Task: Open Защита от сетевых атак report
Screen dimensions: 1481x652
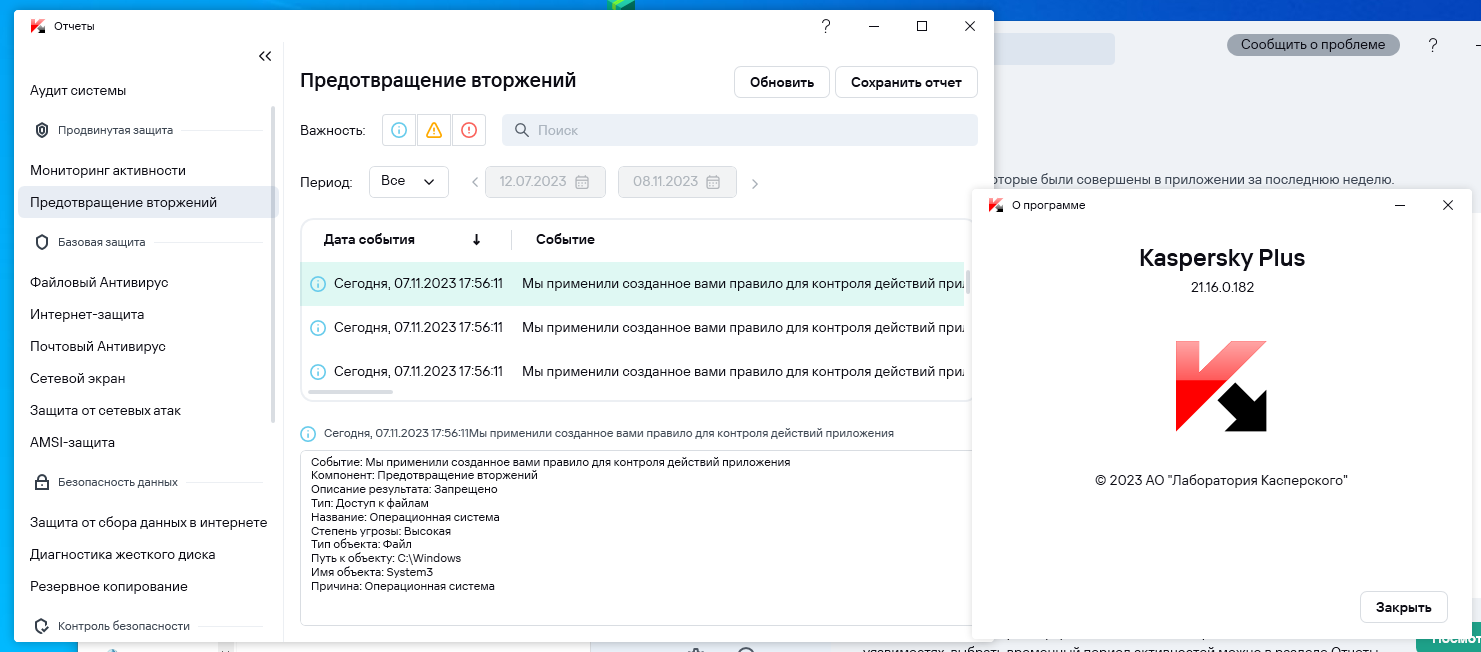Action: point(106,410)
